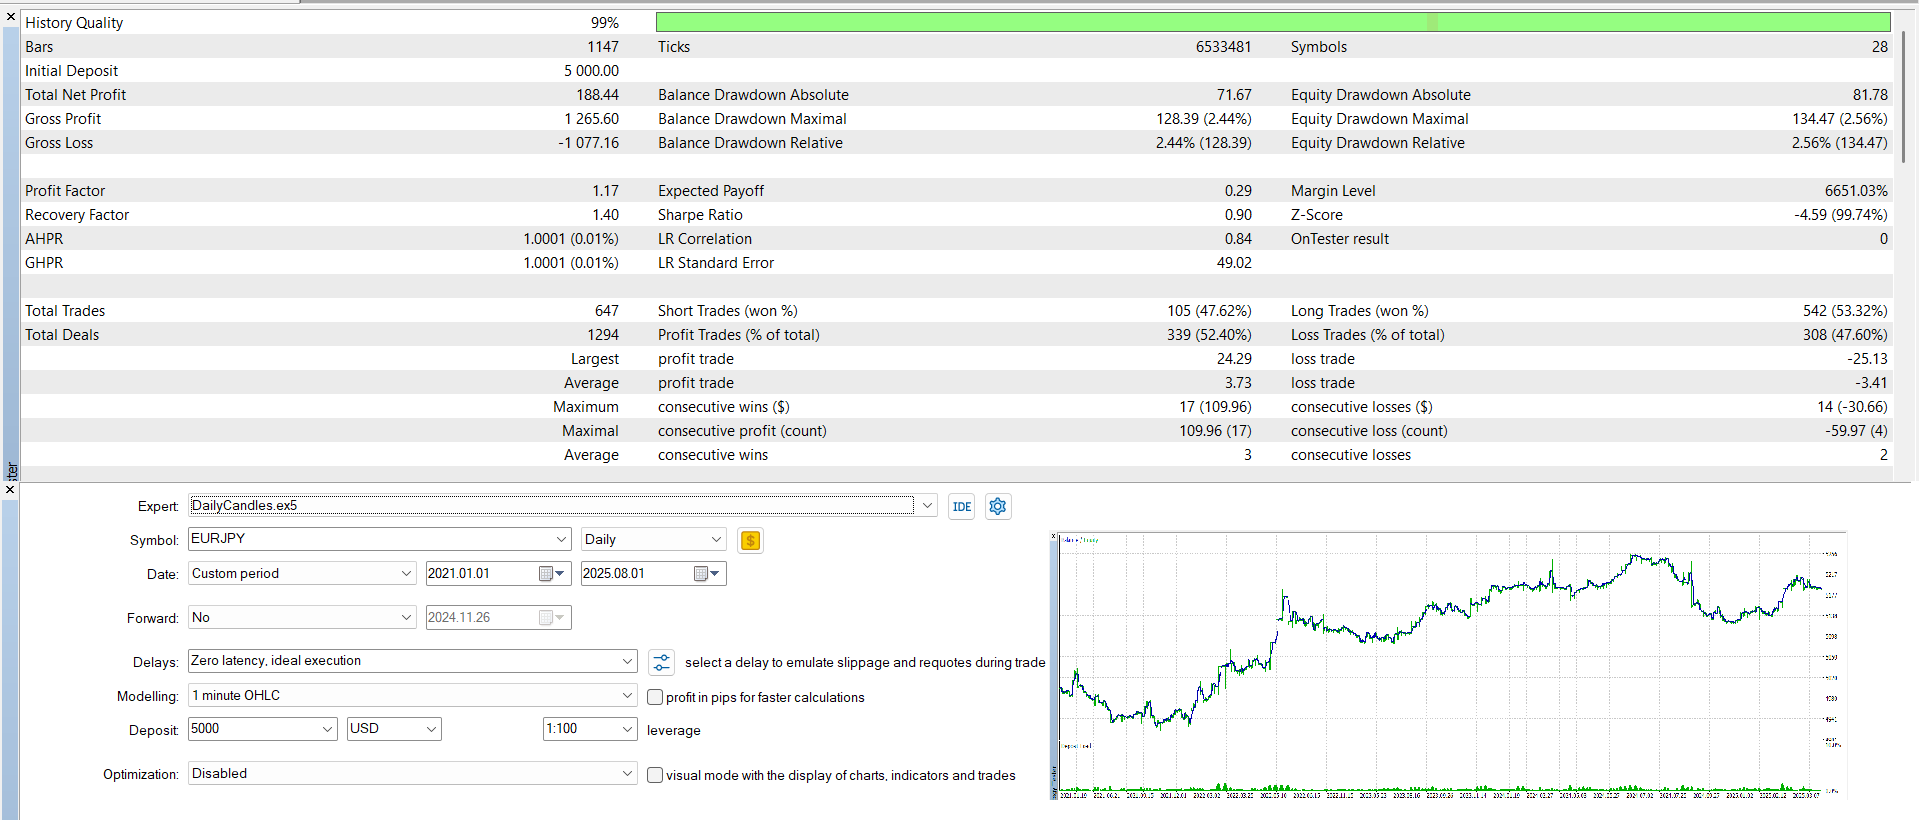Open the Modelling dropdown showing 1 minute OHLC
The image size is (1919, 836).
(412, 696)
